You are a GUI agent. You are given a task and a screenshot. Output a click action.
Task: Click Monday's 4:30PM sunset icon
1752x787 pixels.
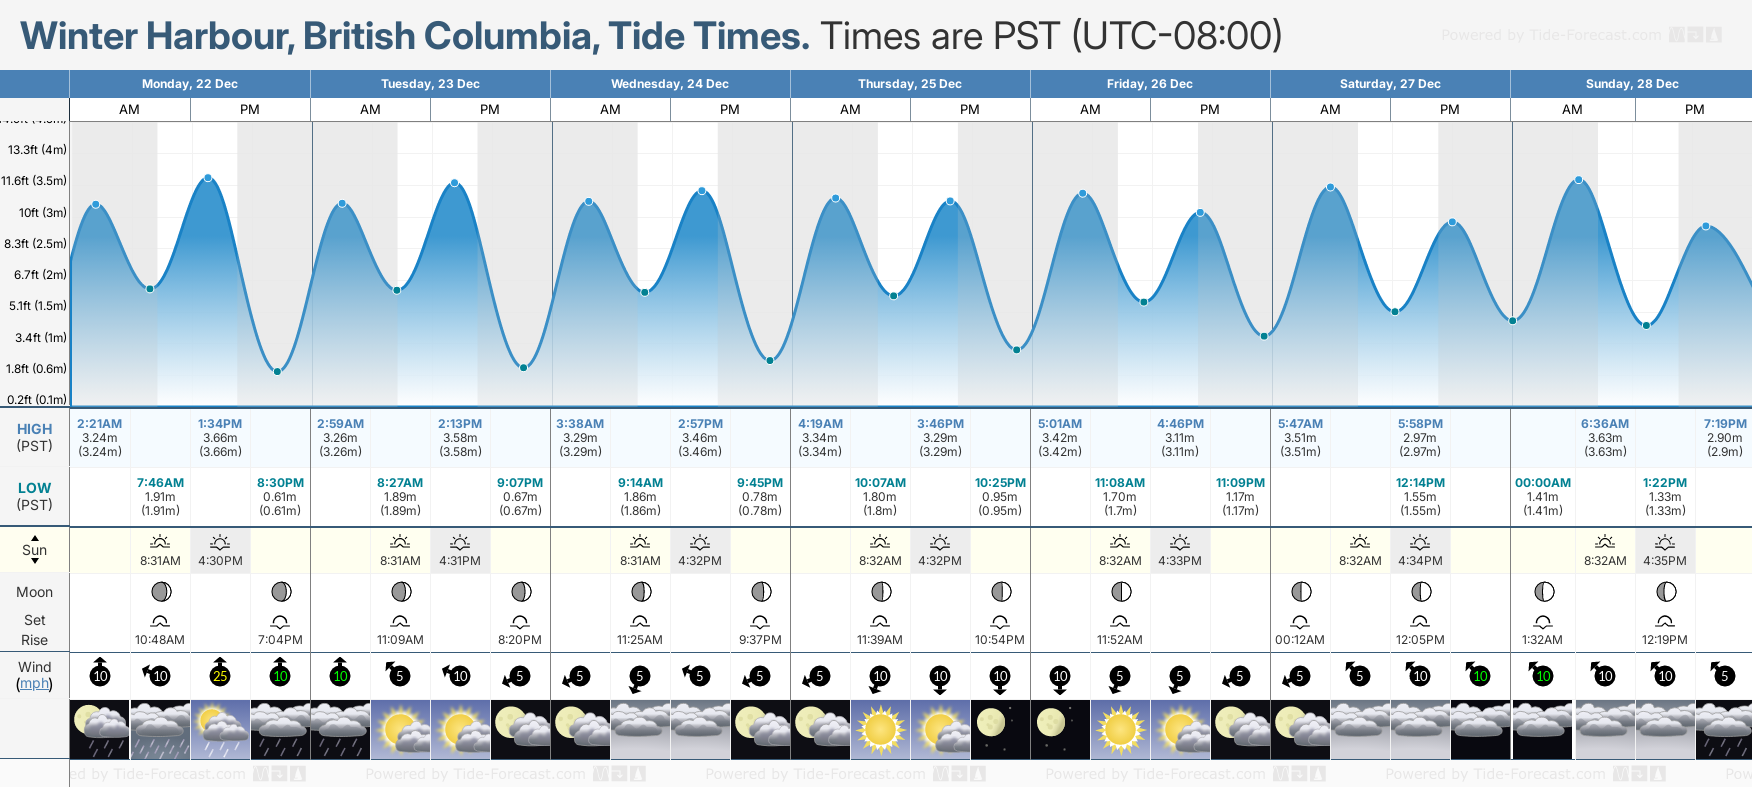220,543
